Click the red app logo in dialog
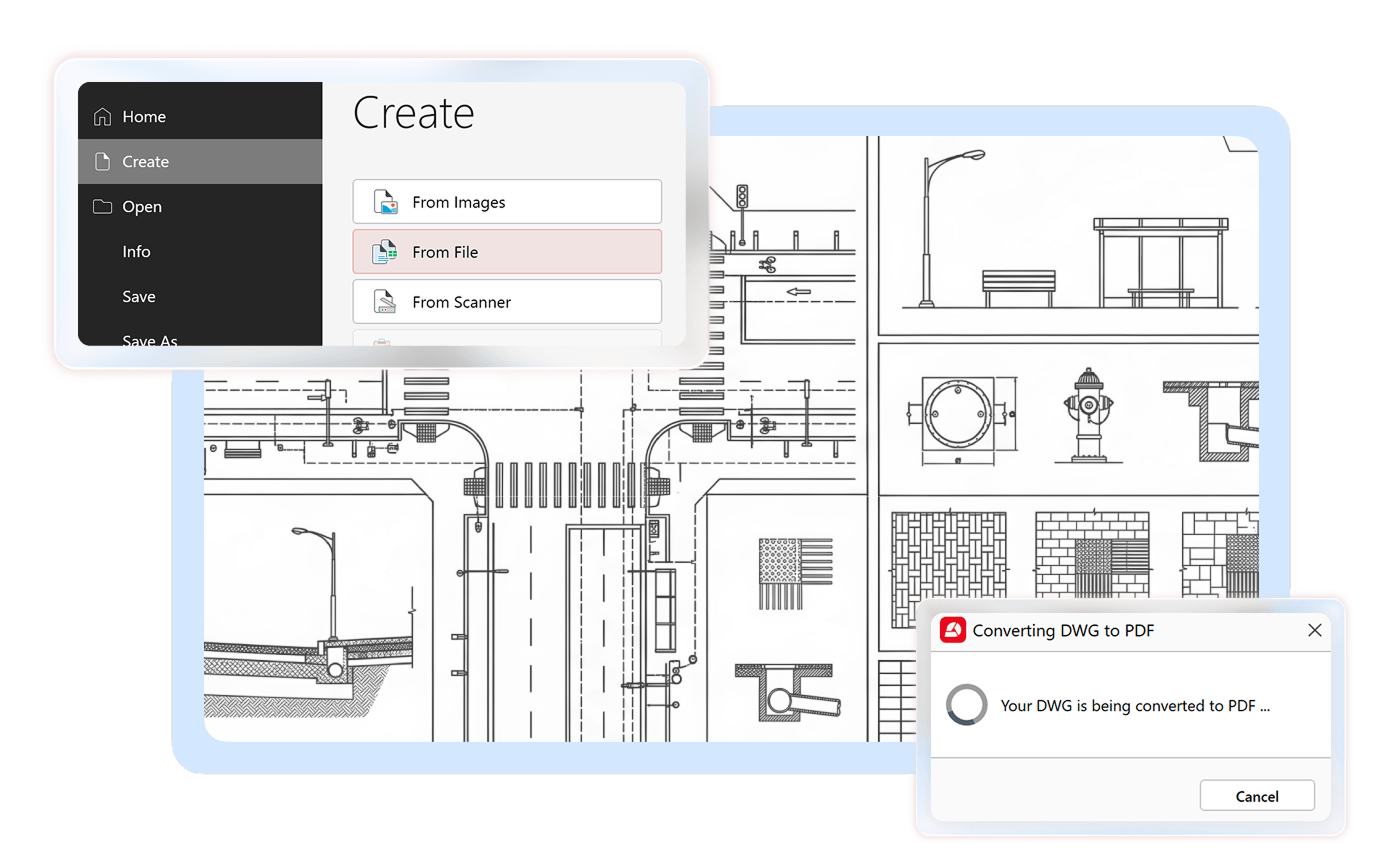This screenshot has height=862, width=1400. coord(953,630)
